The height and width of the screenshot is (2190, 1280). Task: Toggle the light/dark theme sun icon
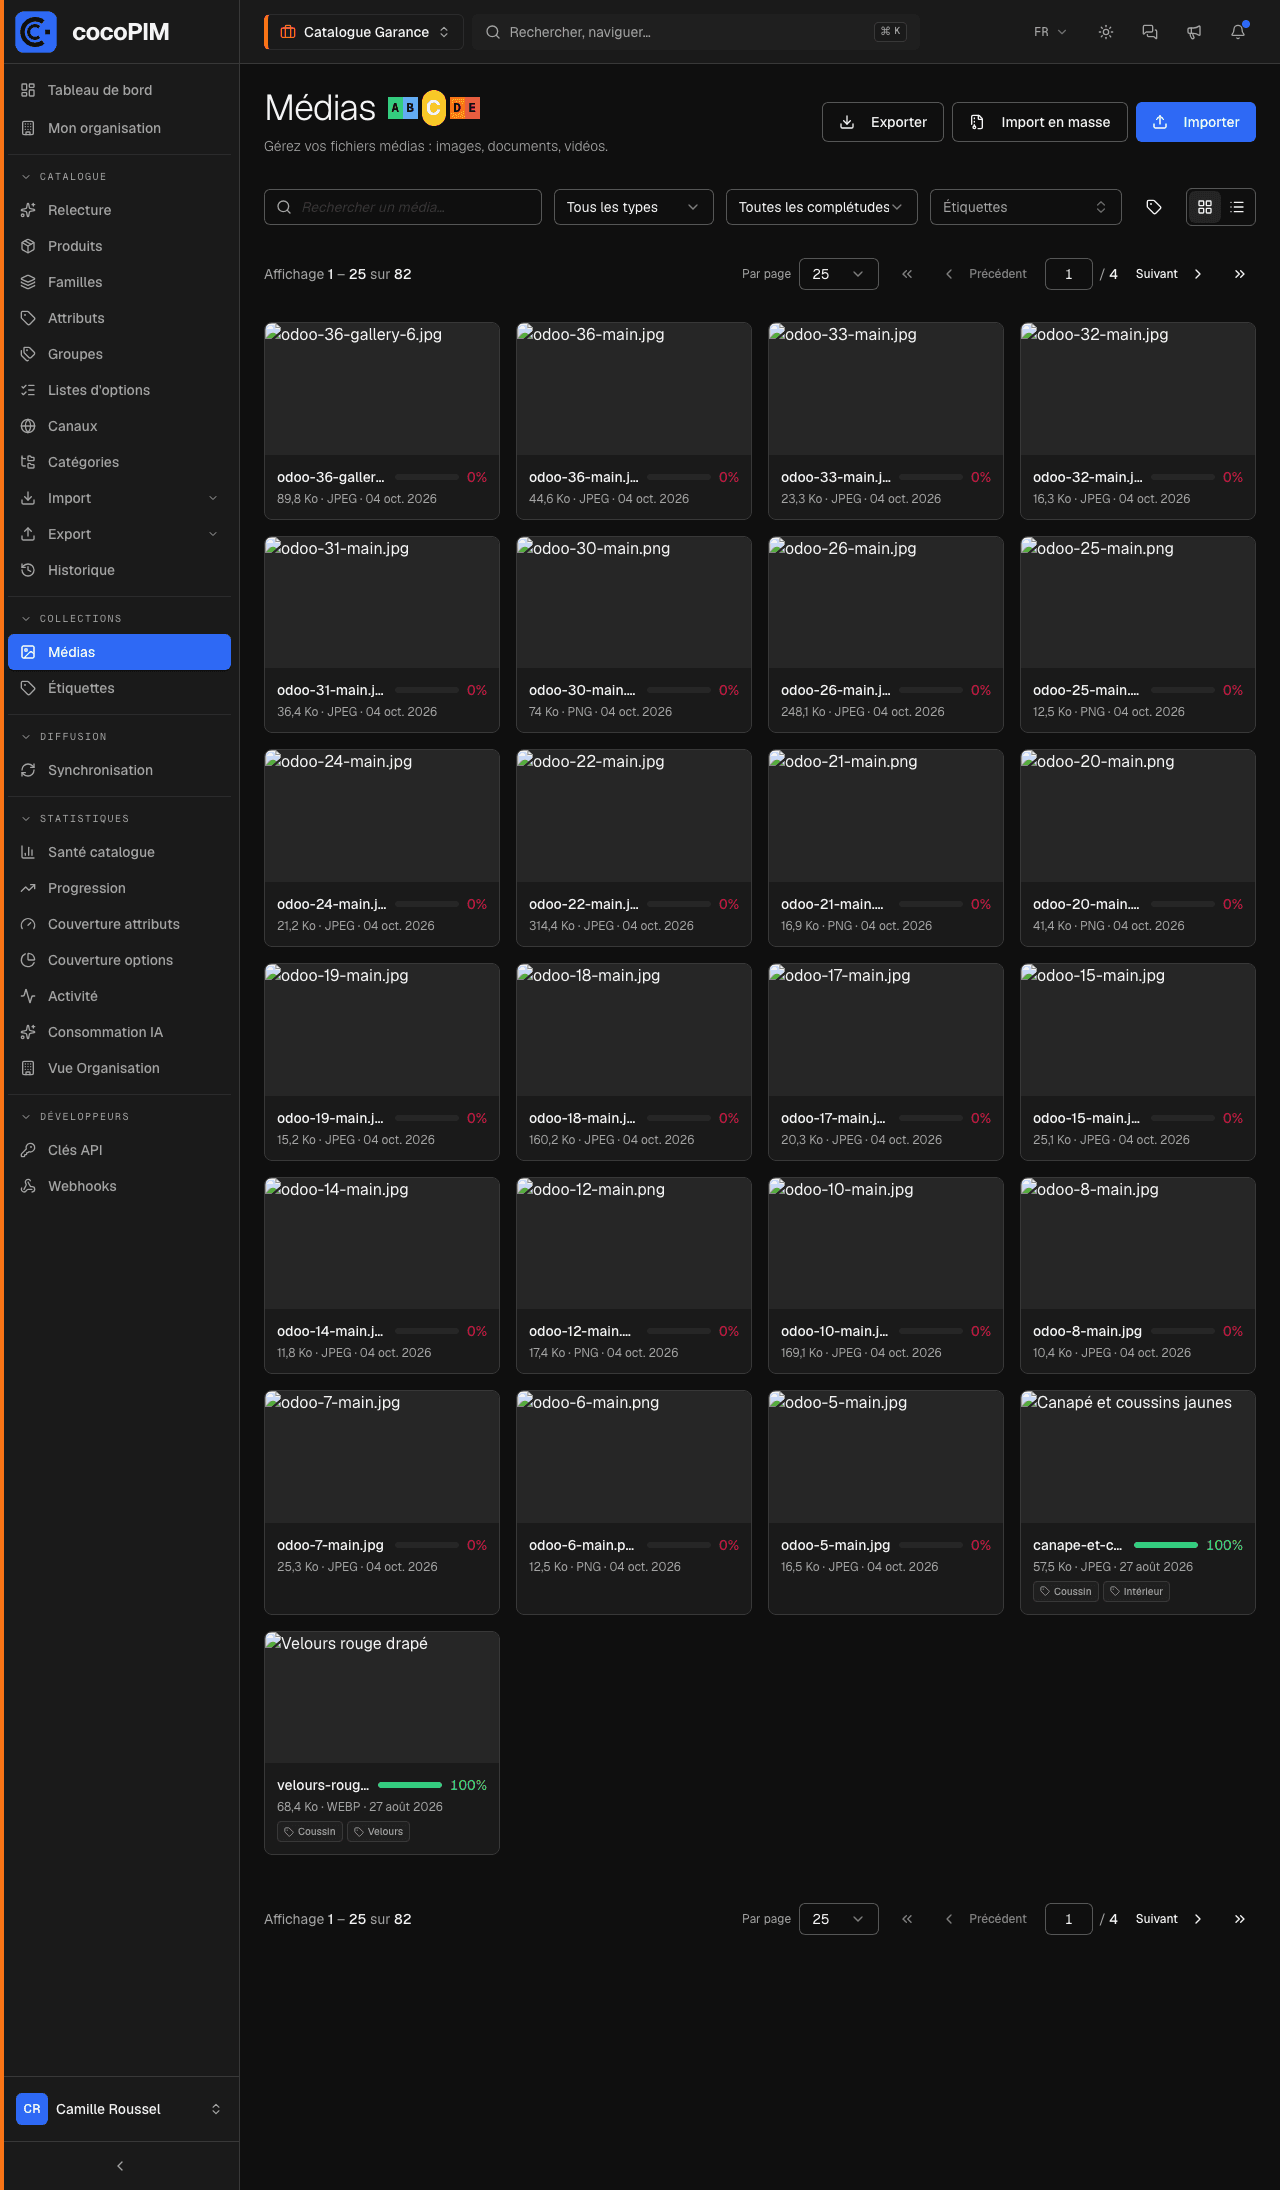coord(1106,32)
